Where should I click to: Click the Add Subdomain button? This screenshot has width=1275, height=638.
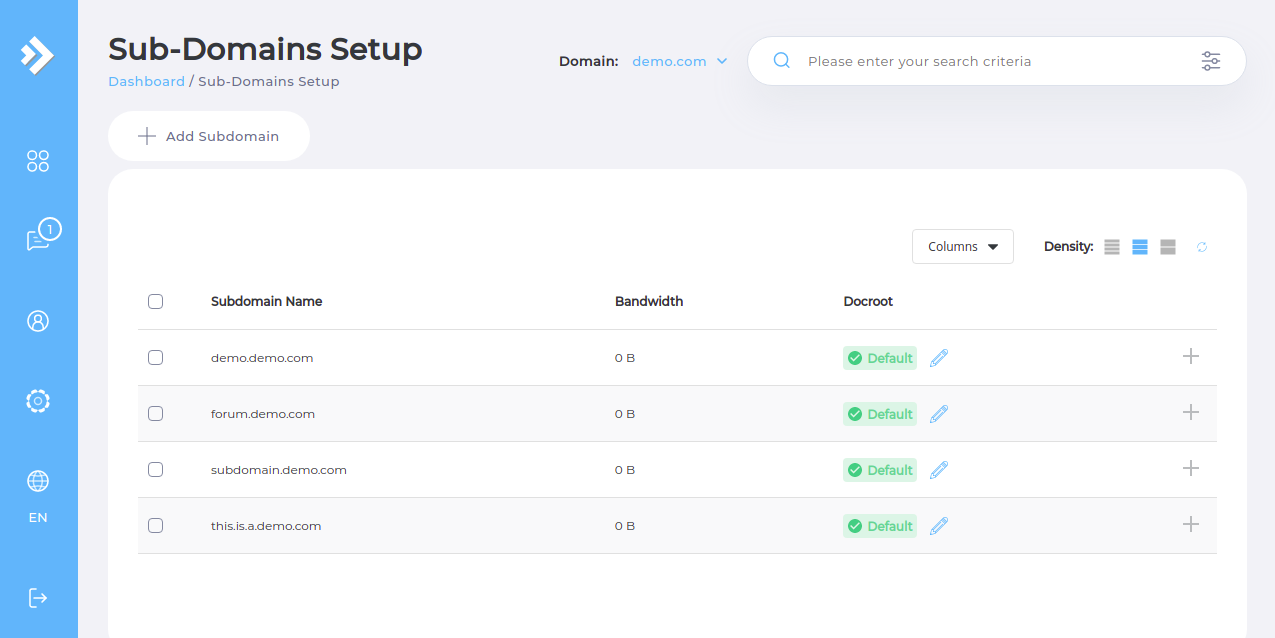209,136
